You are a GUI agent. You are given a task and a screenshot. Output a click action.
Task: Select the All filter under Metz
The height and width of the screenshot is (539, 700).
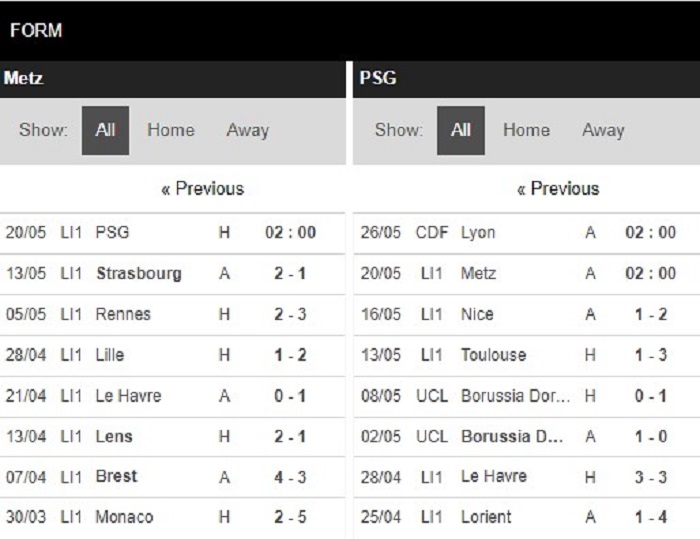click(105, 130)
